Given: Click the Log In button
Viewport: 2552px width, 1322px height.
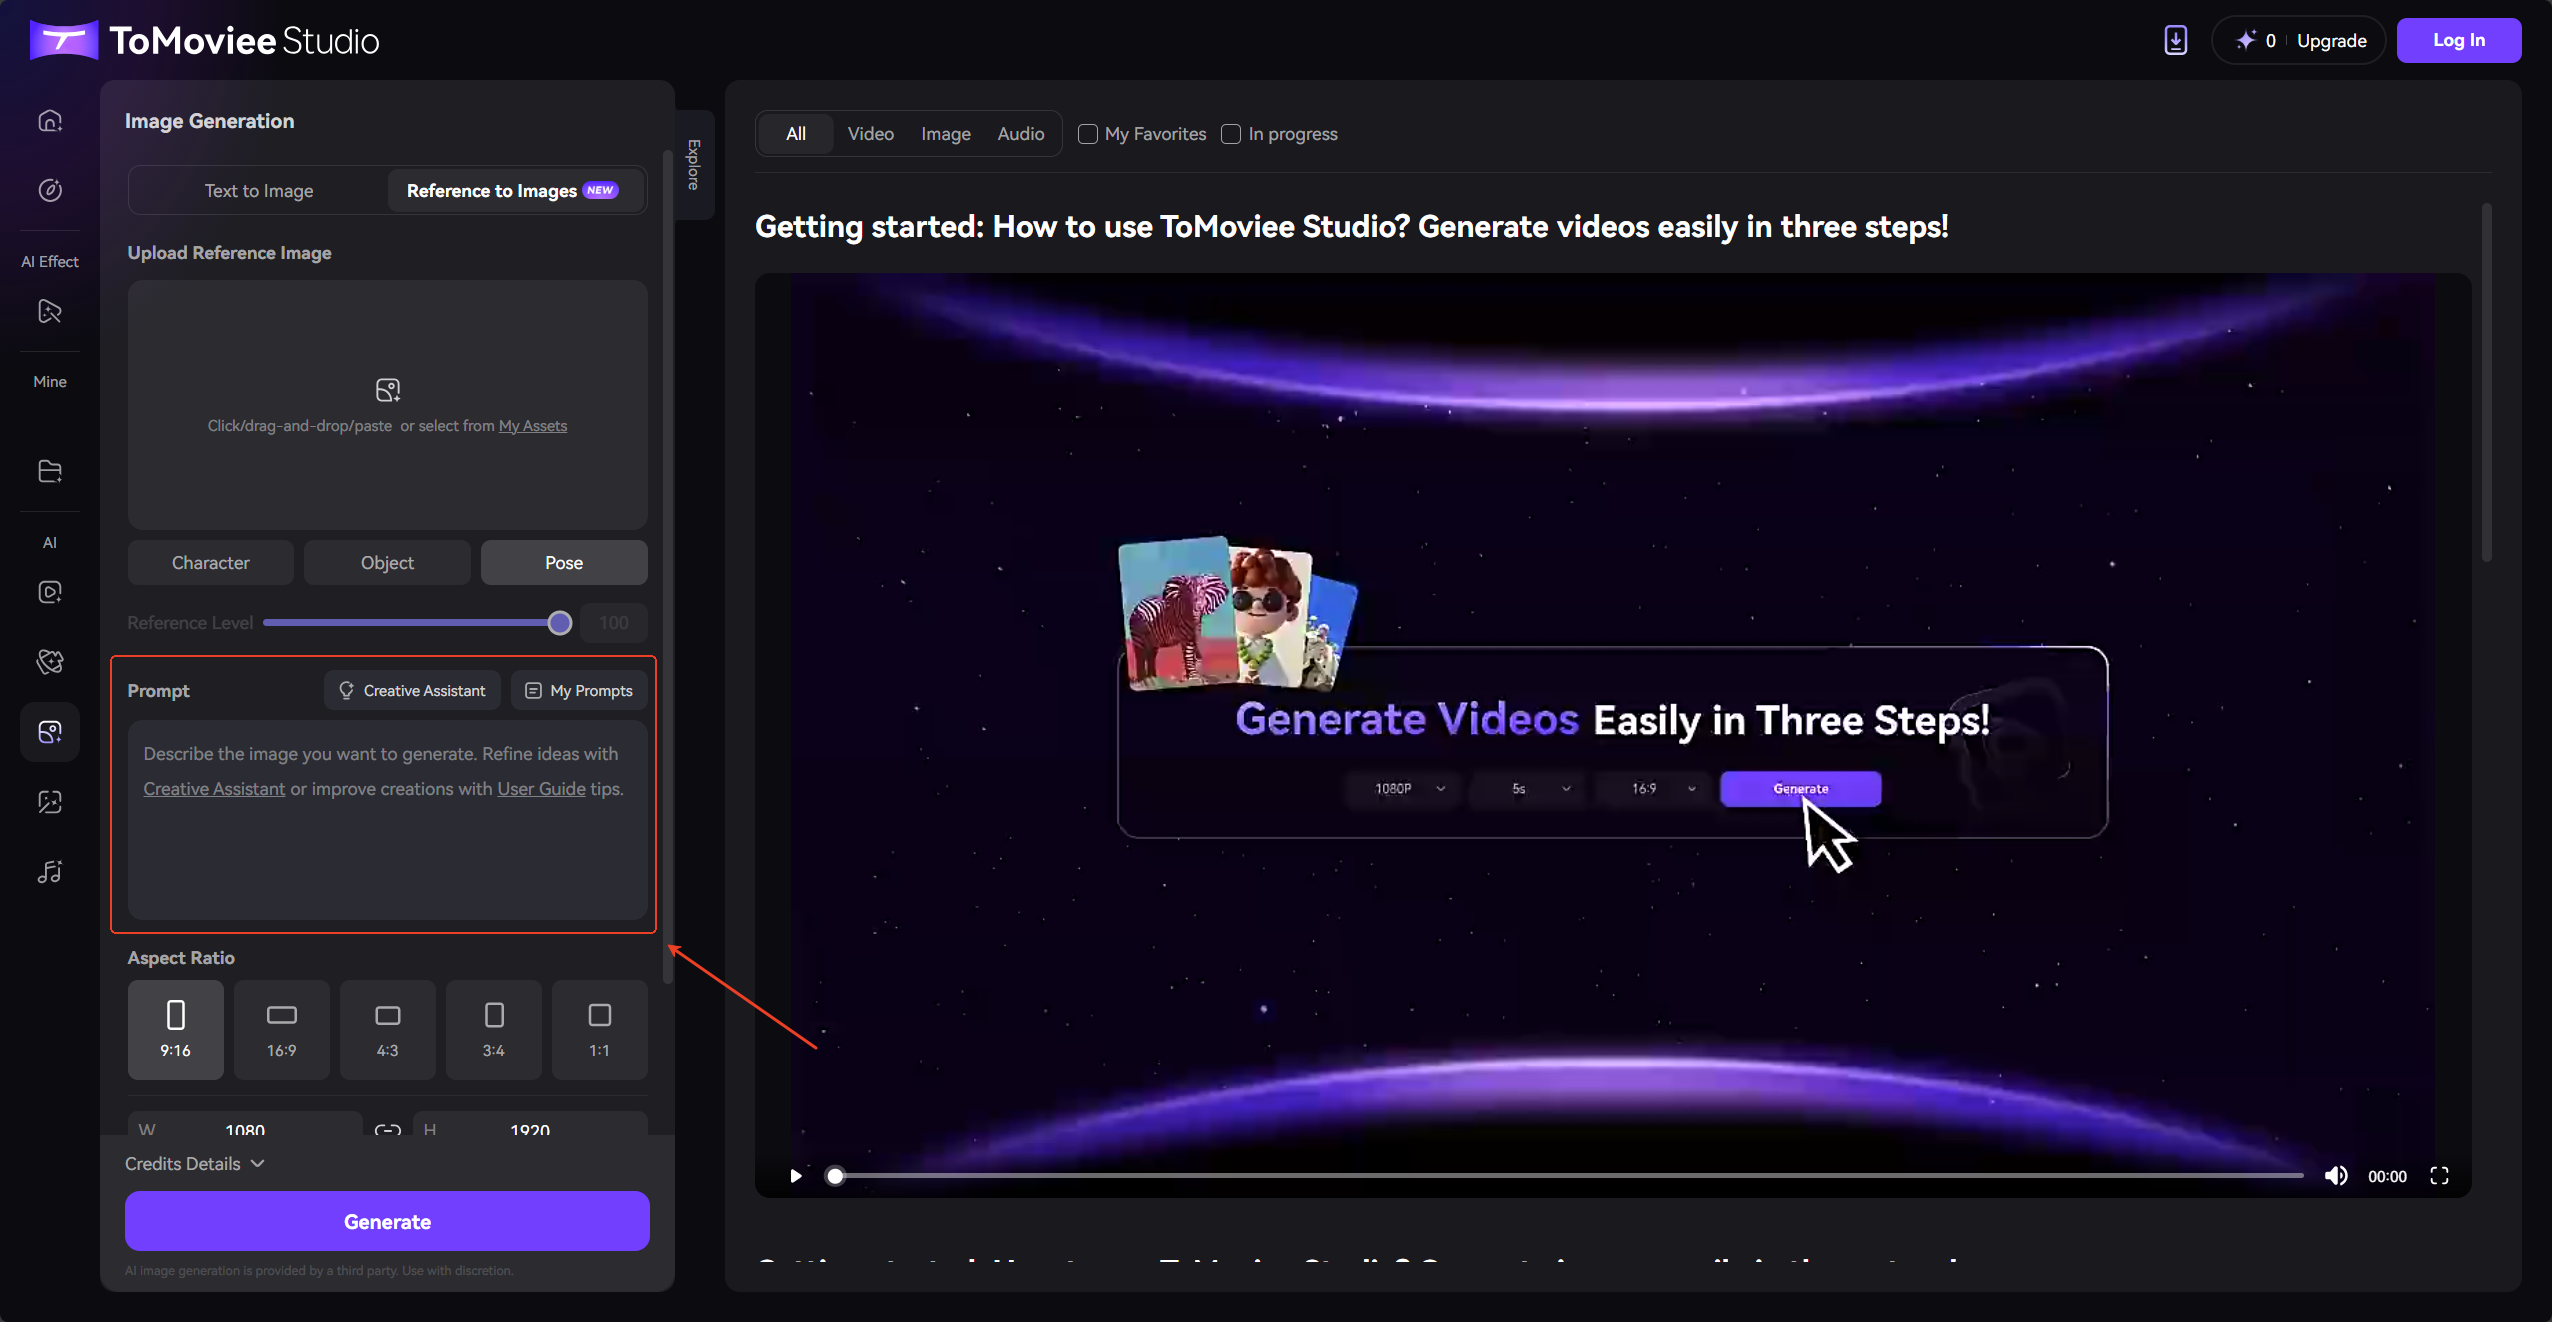Looking at the screenshot, I should (x=2459, y=40).
